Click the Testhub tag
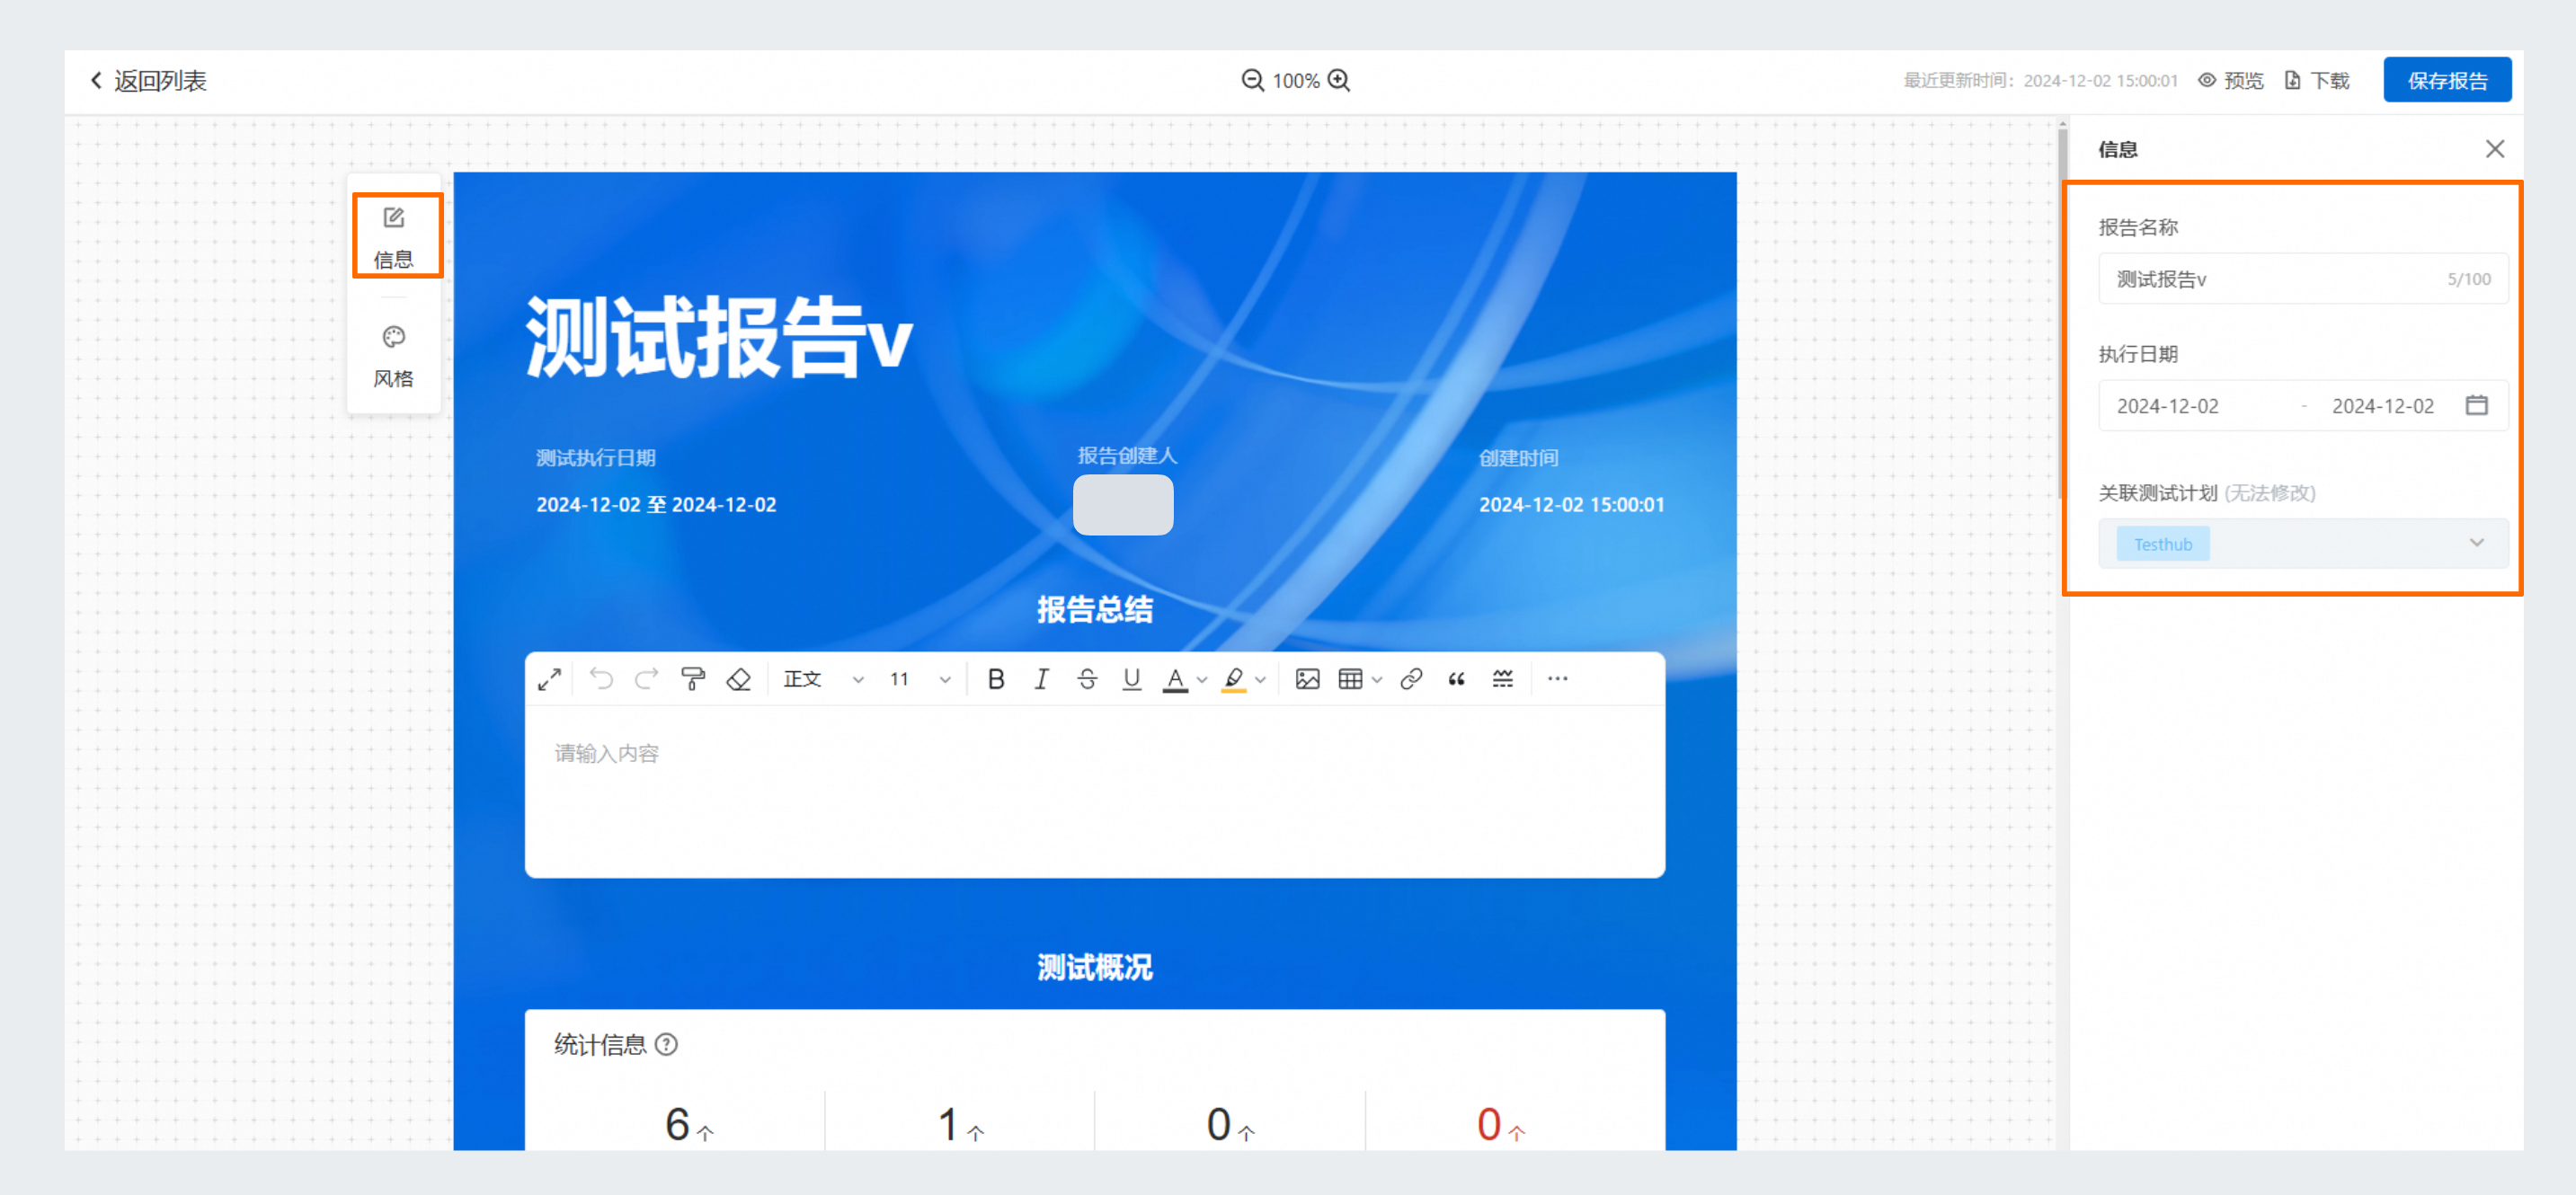2576x1195 pixels. [2162, 544]
